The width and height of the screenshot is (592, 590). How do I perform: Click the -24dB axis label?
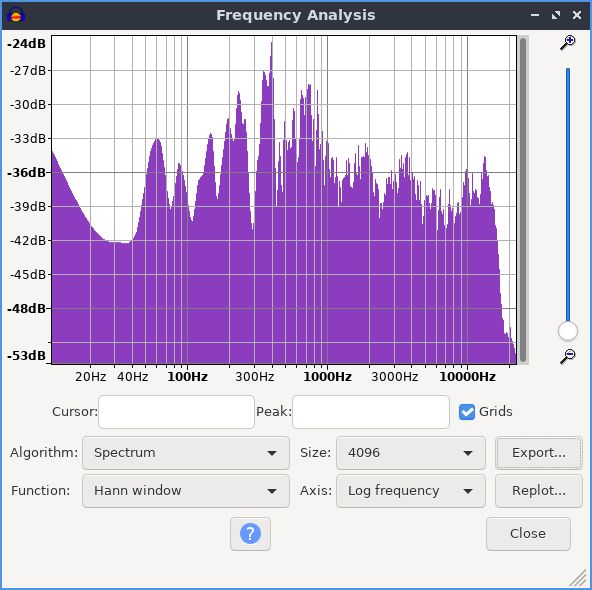(26, 44)
